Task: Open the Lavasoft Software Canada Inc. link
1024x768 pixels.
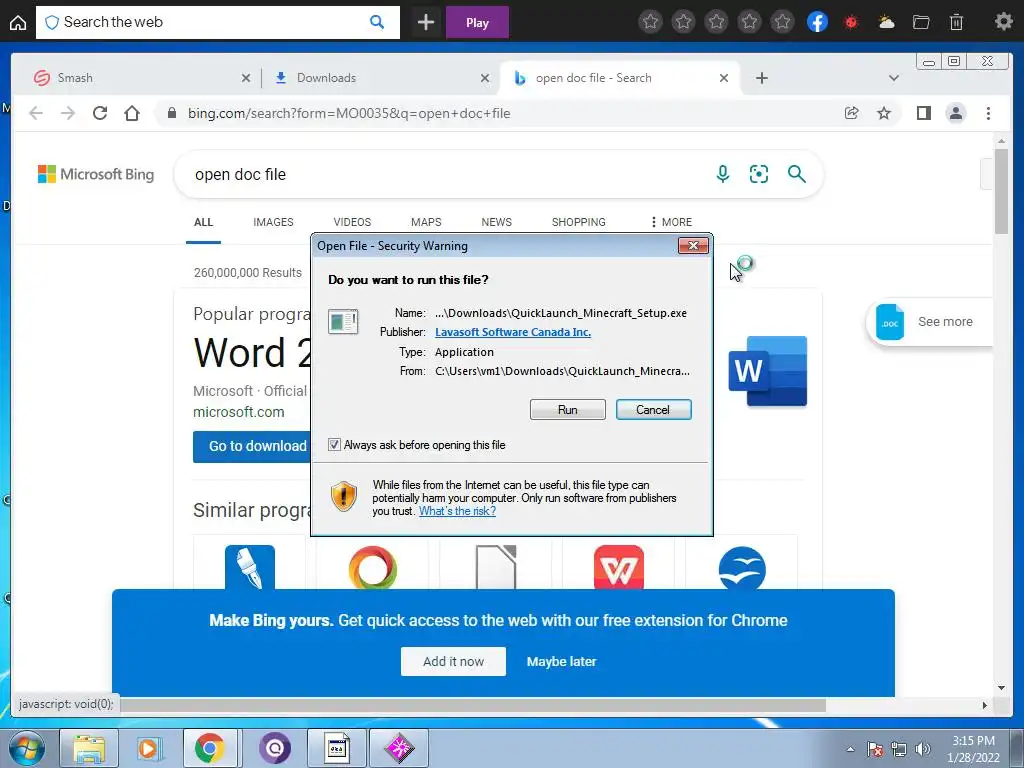Action: [x=513, y=332]
